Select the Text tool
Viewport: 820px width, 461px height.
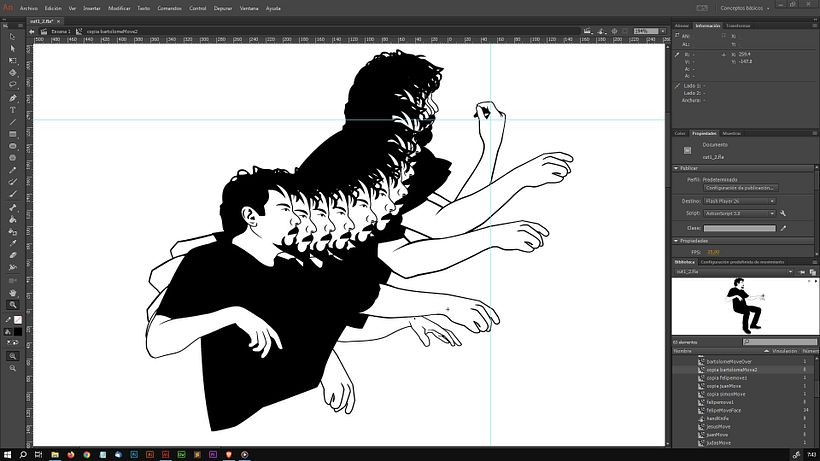point(13,110)
